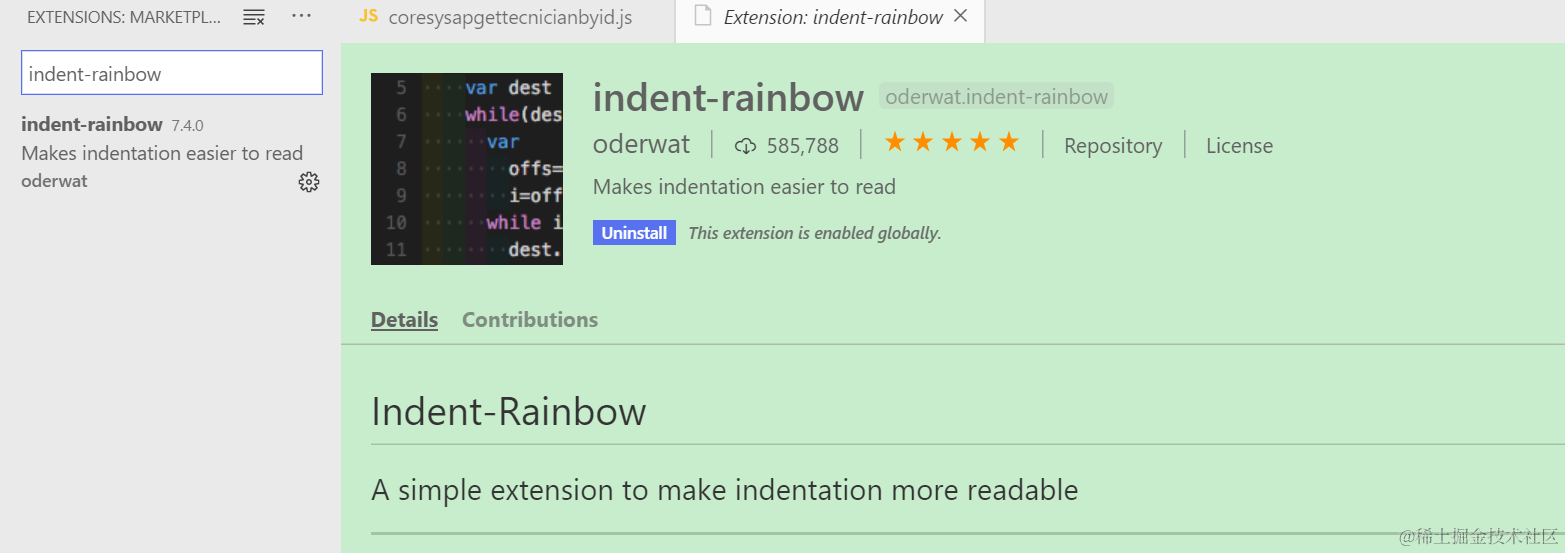Click the document icon on the Extension tab
Image resolution: width=1565 pixels, height=553 pixels.
pyautogui.click(x=703, y=17)
